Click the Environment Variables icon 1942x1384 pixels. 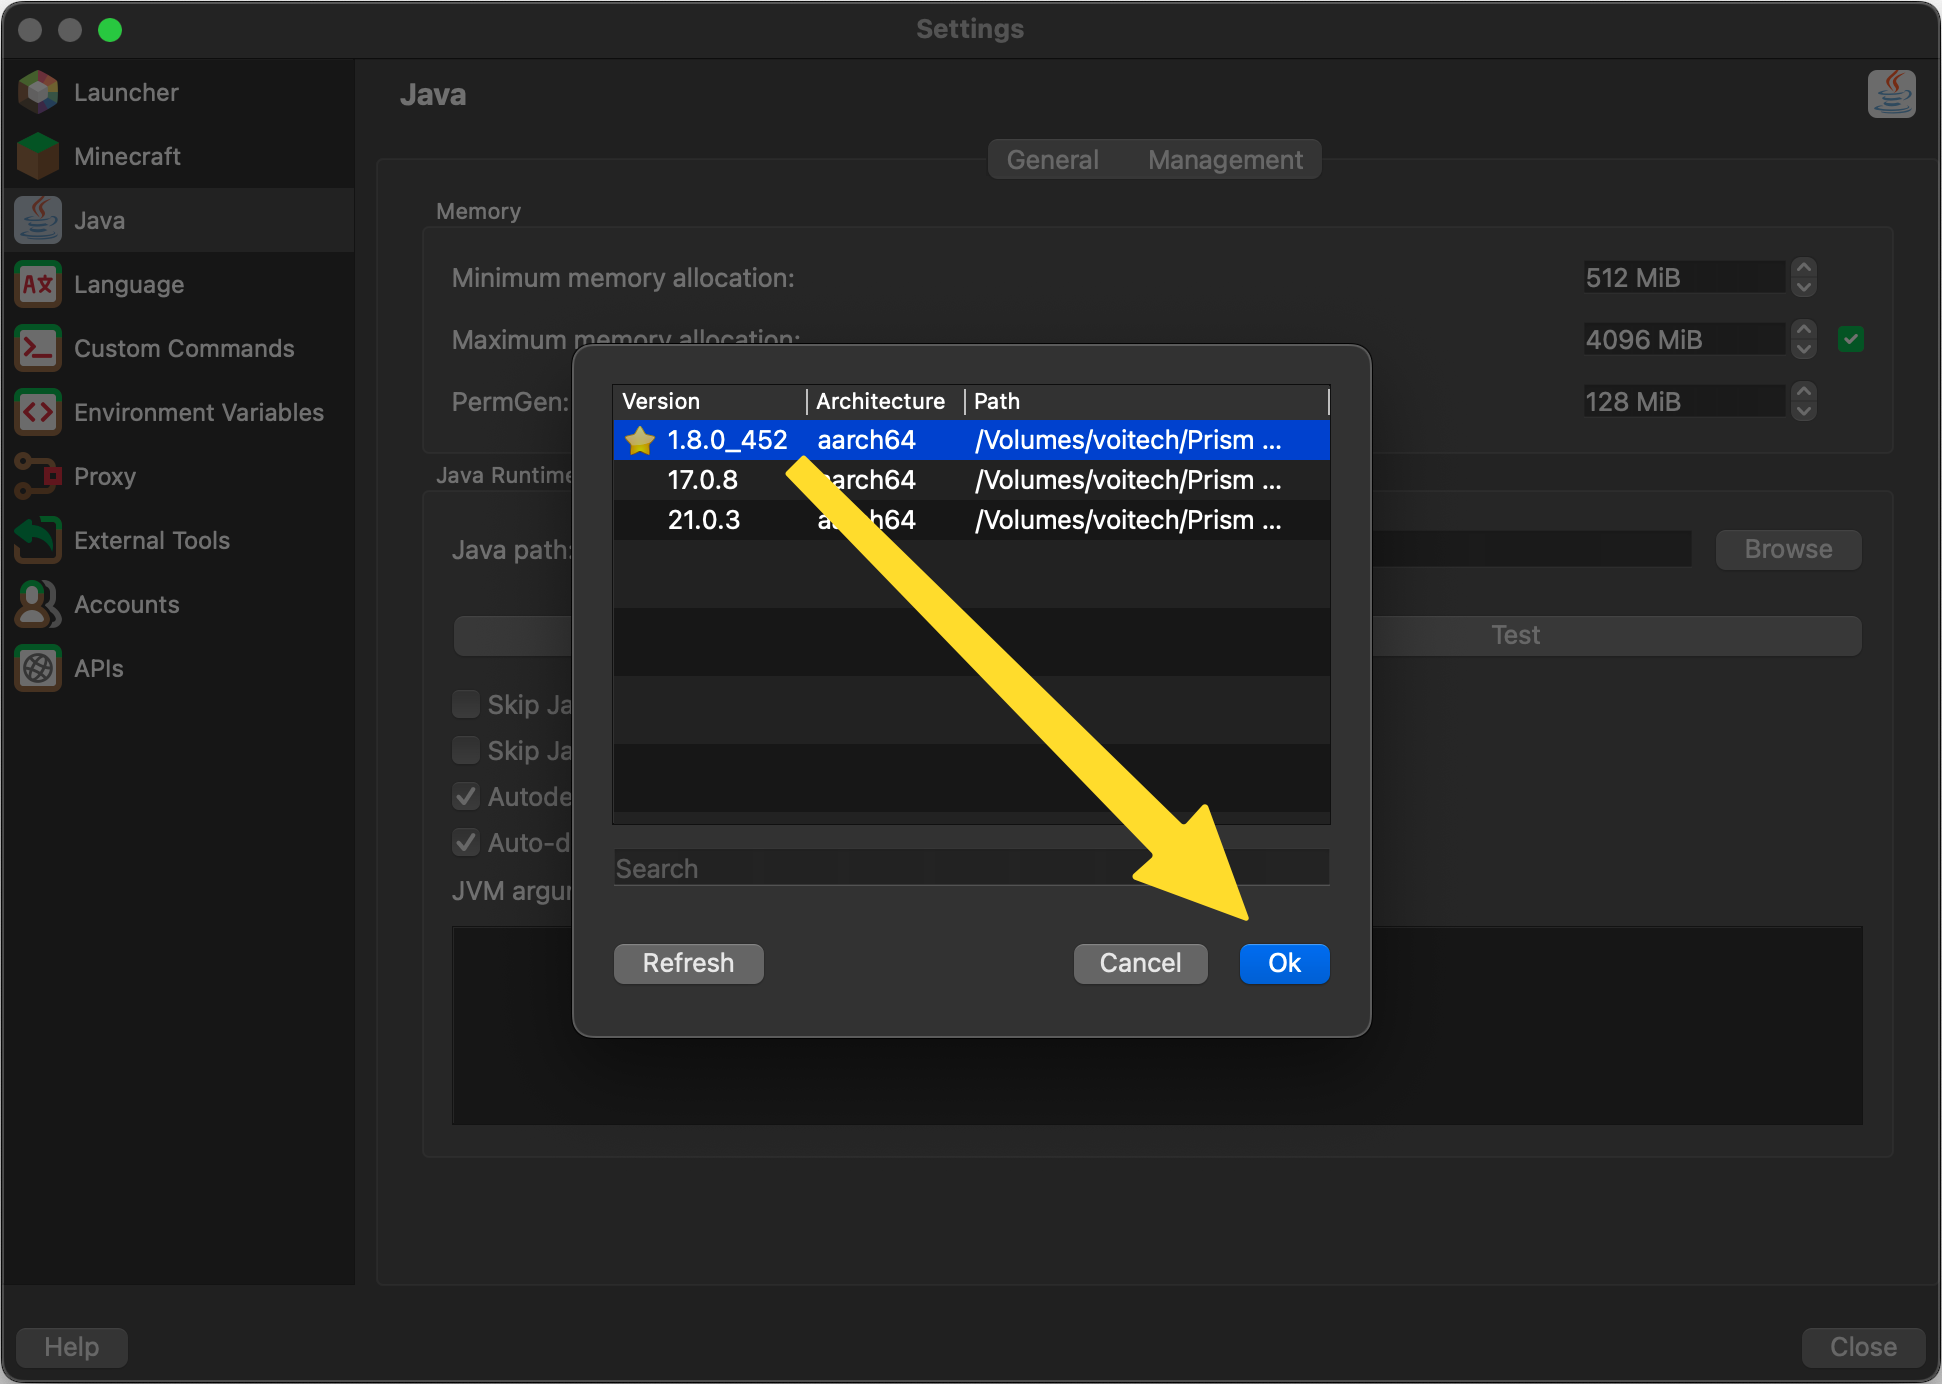point(38,412)
